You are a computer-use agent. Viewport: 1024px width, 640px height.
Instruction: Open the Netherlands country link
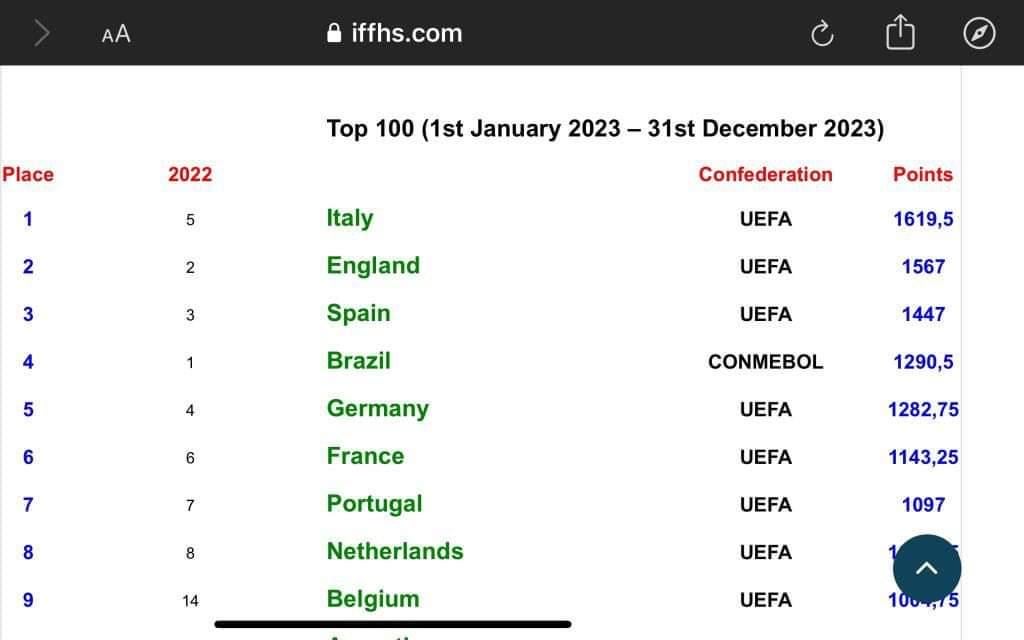[395, 551]
